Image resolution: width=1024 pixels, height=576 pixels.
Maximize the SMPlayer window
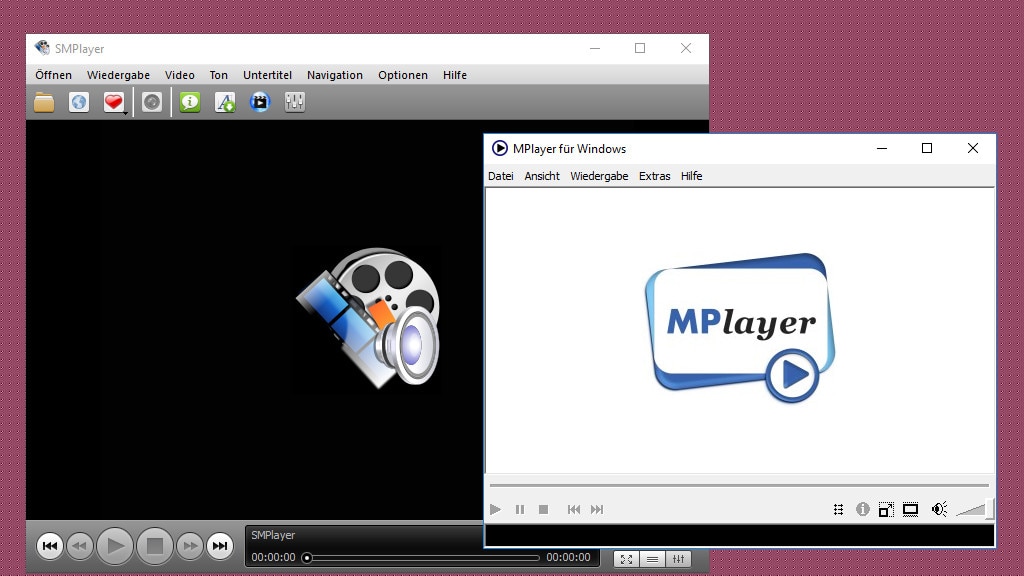coord(640,48)
